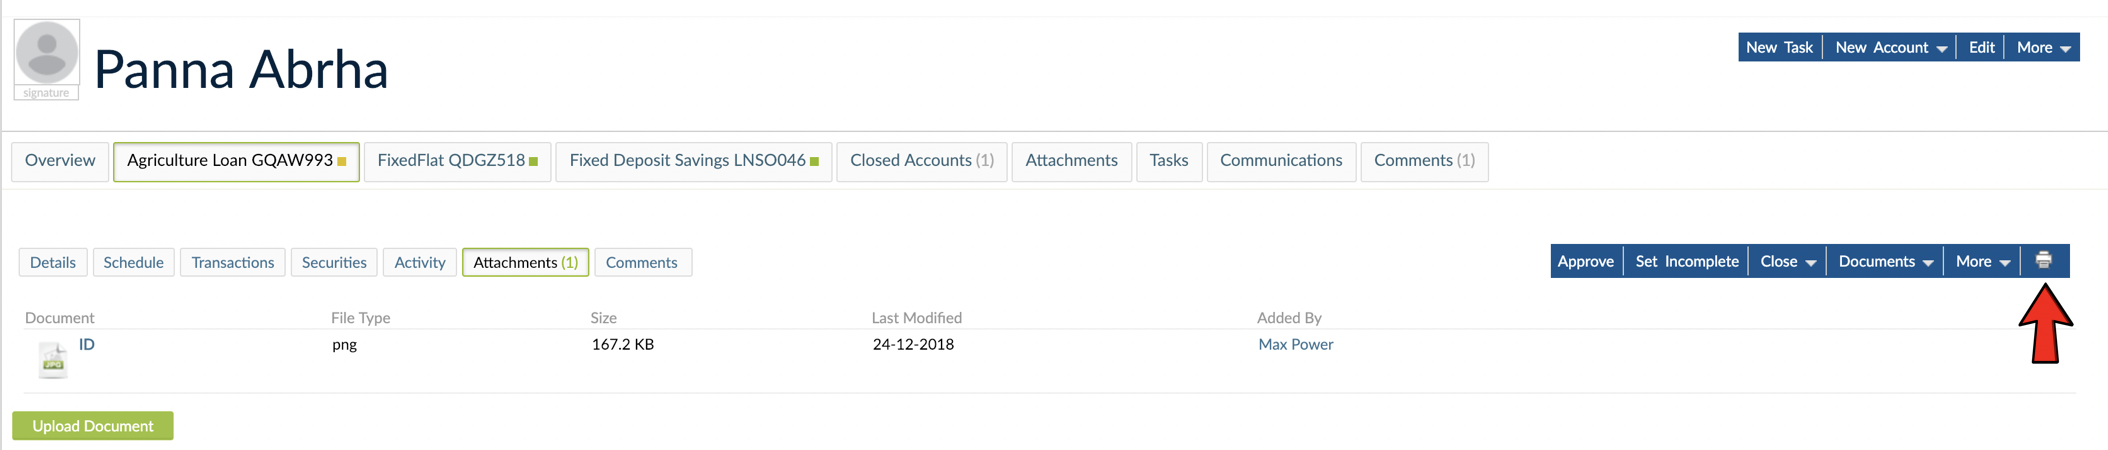
Task: Create a New Task
Action: 1779,47
